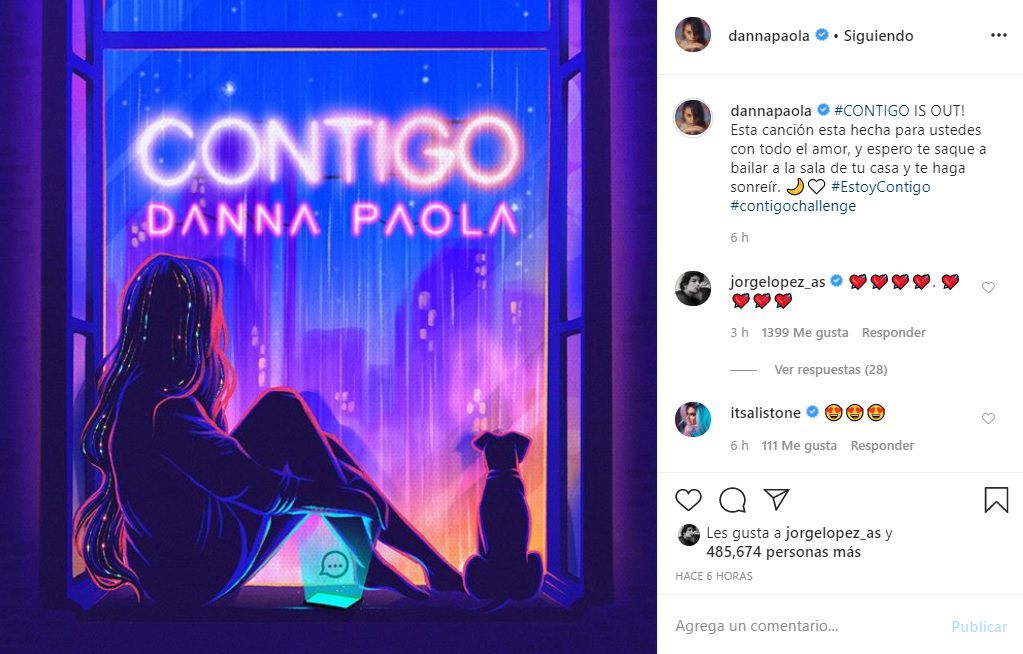Click the Contigo album cover image

tap(328, 327)
